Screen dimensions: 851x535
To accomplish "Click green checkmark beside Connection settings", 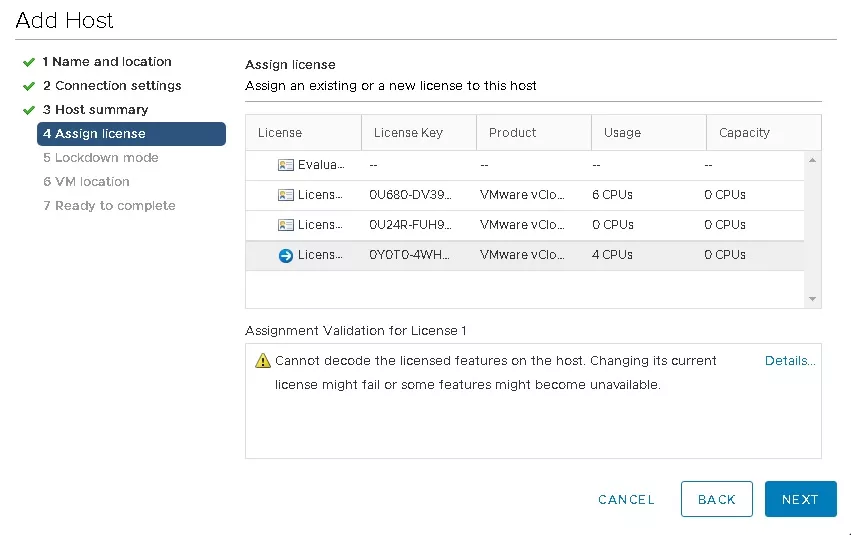I will pos(29,86).
